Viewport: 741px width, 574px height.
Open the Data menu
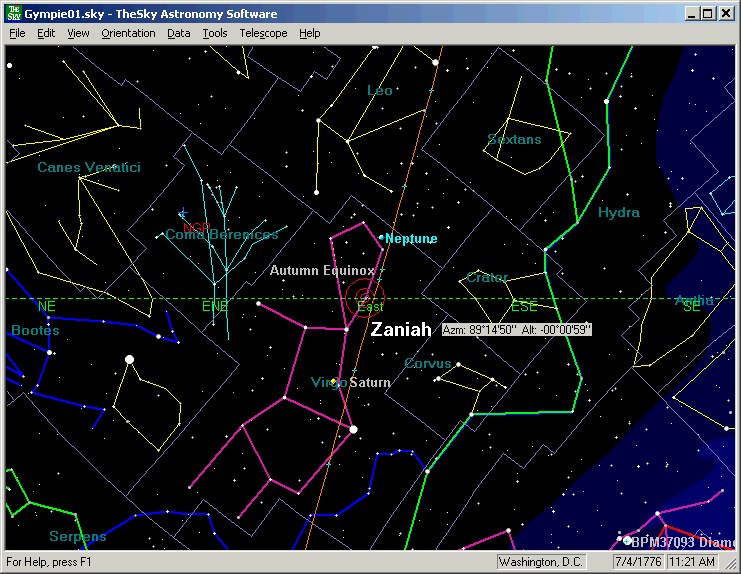coord(178,33)
